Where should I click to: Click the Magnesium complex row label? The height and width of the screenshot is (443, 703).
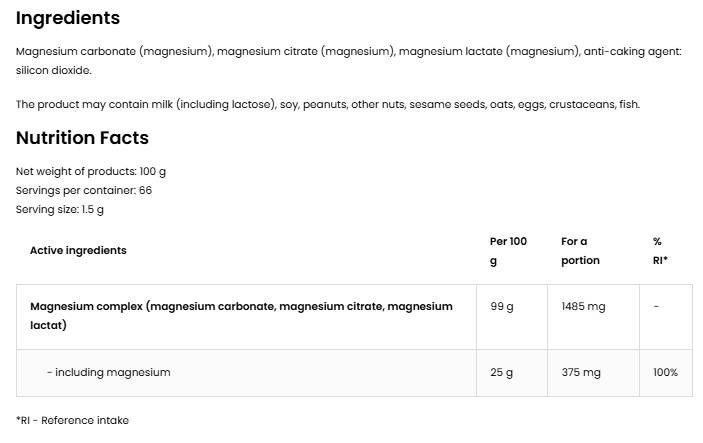pos(241,316)
